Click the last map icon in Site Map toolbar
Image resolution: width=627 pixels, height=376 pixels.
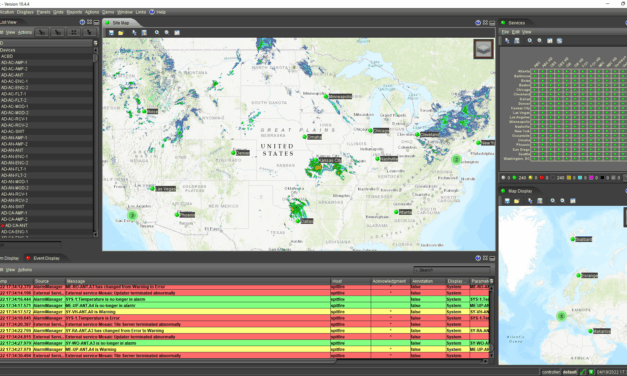coord(177,33)
